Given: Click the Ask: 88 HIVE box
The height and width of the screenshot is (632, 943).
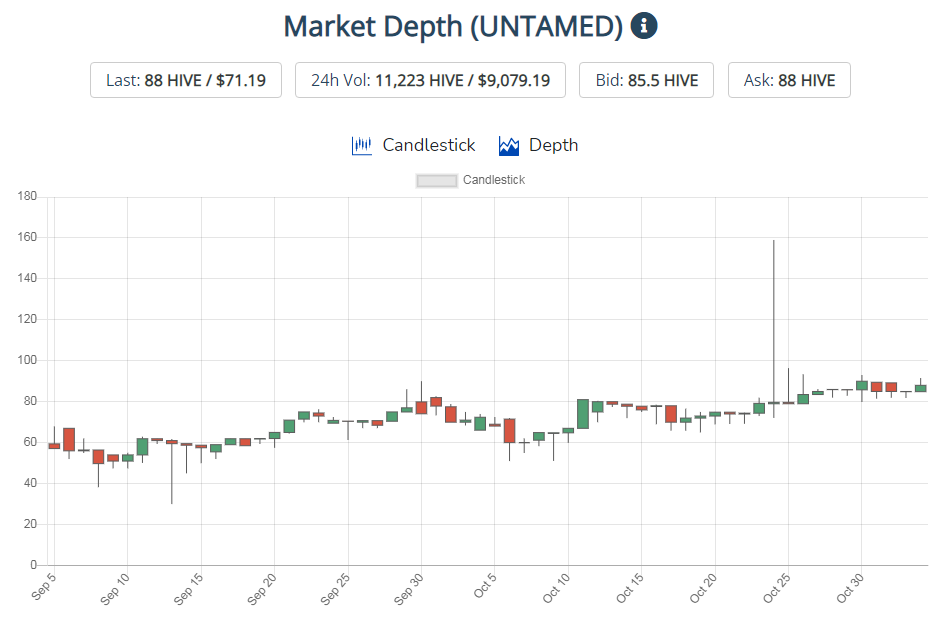Looking at the screenshot, I should click(x=789, y=80).
